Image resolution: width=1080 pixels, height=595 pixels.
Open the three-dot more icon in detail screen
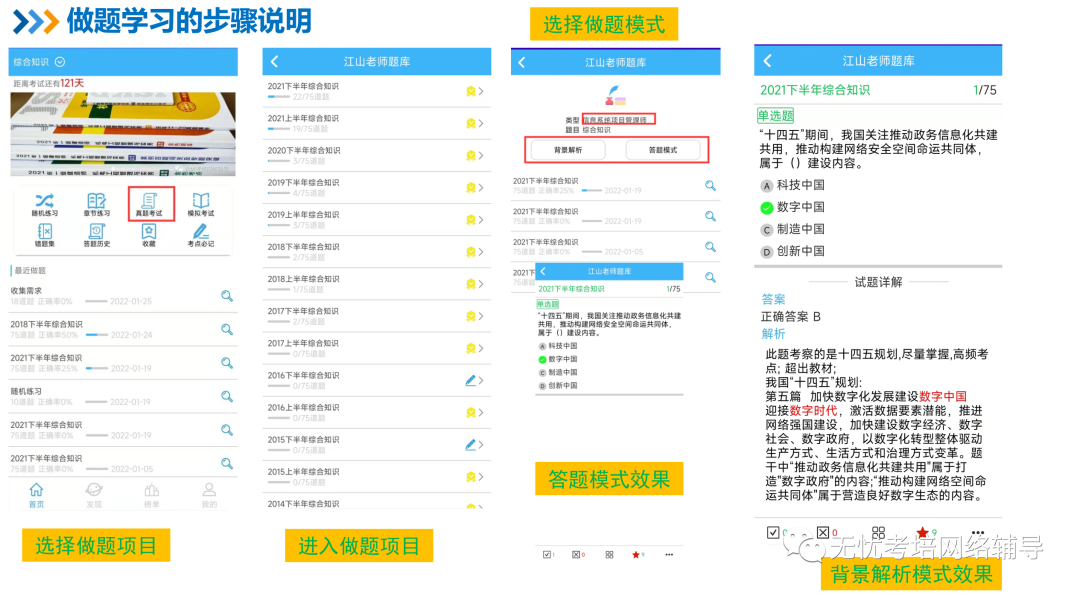977,532
